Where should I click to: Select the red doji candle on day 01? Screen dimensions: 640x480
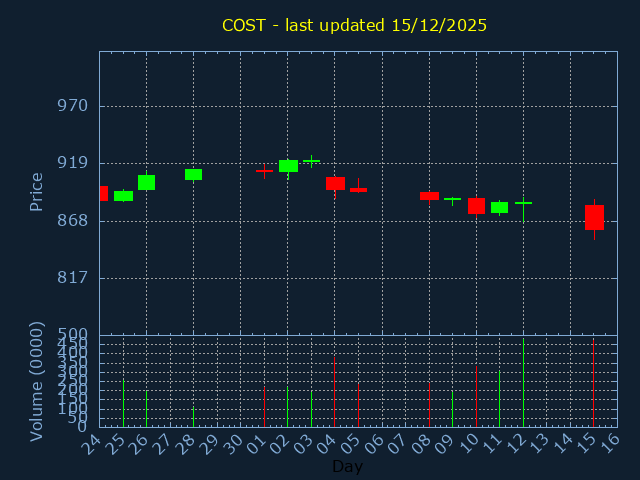(264, 171)
